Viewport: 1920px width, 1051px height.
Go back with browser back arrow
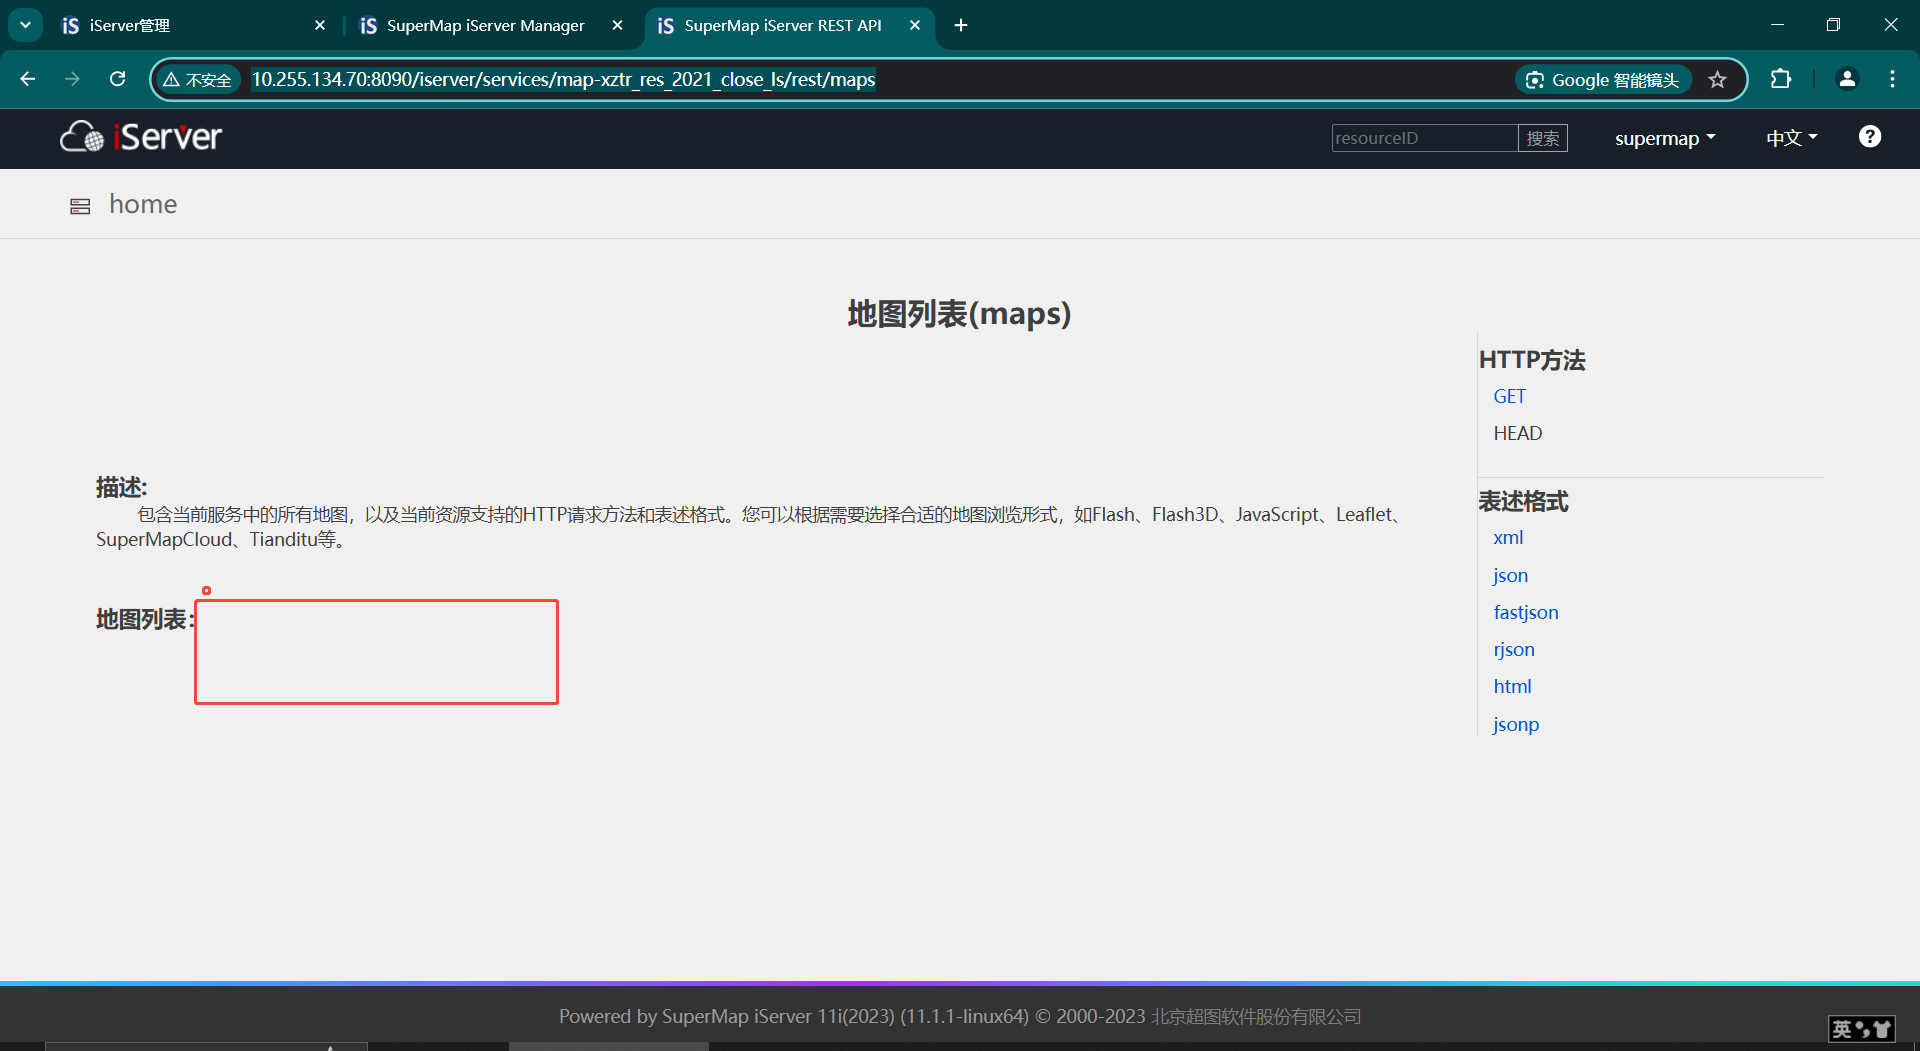click(28, 79)
